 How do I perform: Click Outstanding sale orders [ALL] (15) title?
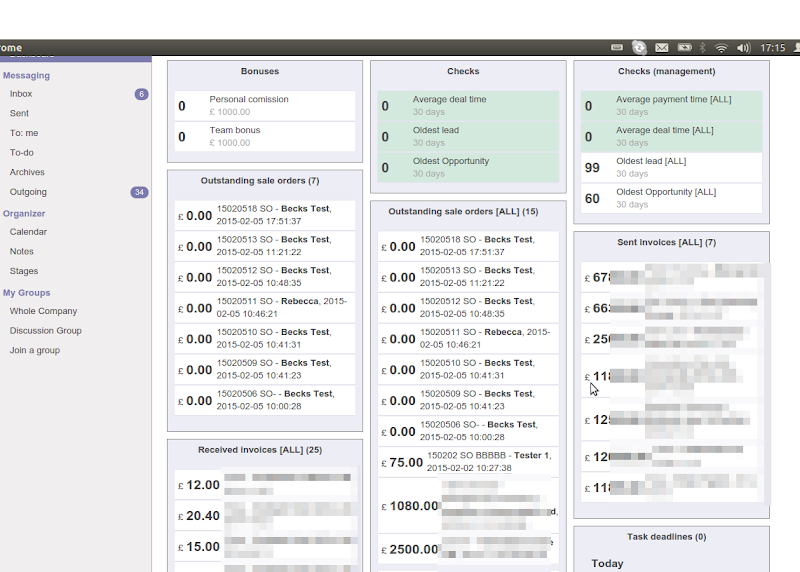pos(463,212)
